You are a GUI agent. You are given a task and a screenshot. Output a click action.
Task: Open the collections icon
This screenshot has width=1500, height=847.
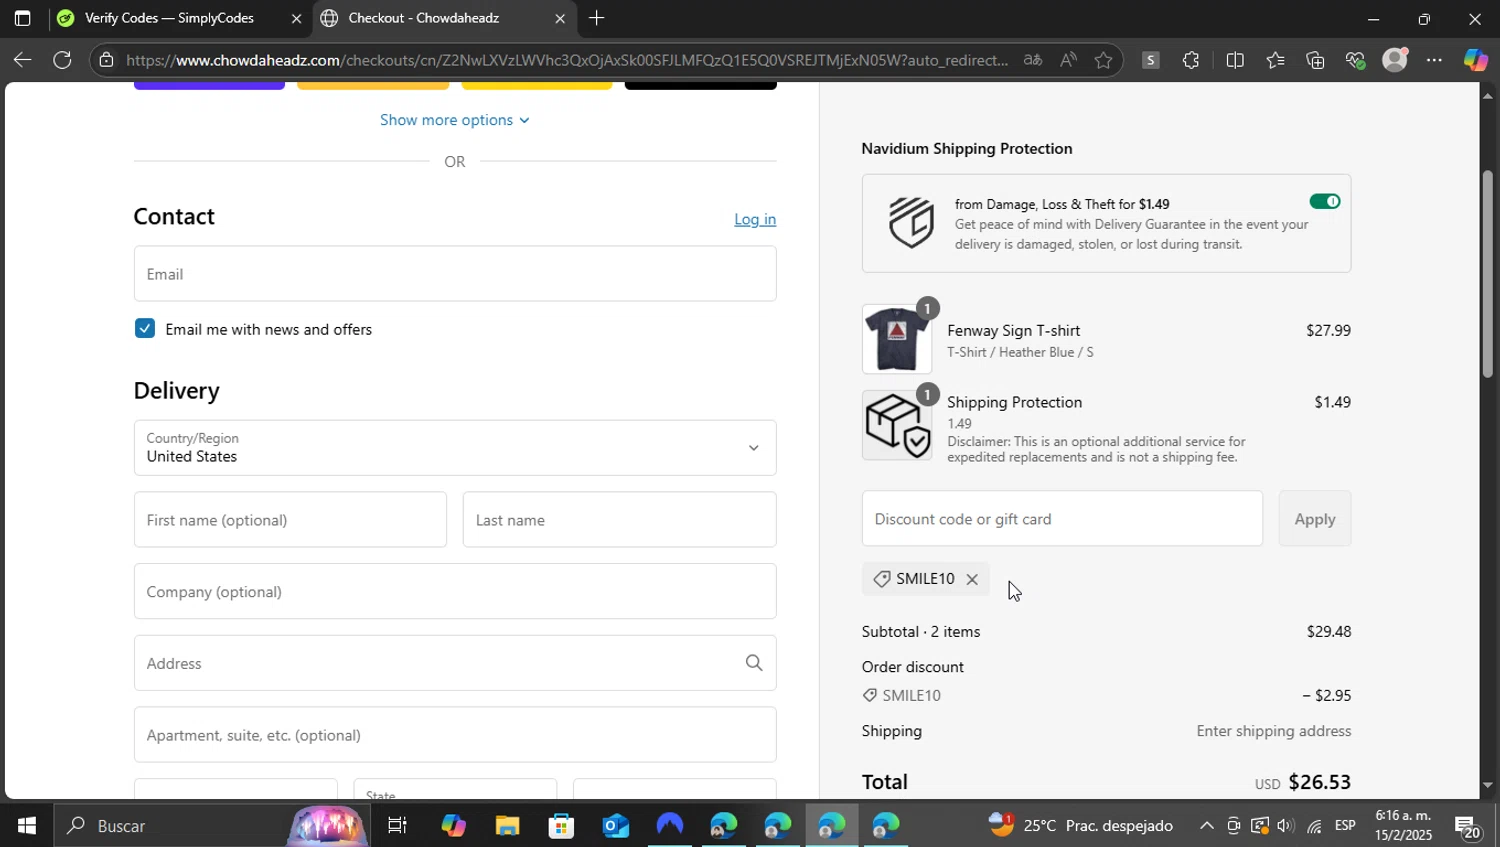[x=1315, y=60]
